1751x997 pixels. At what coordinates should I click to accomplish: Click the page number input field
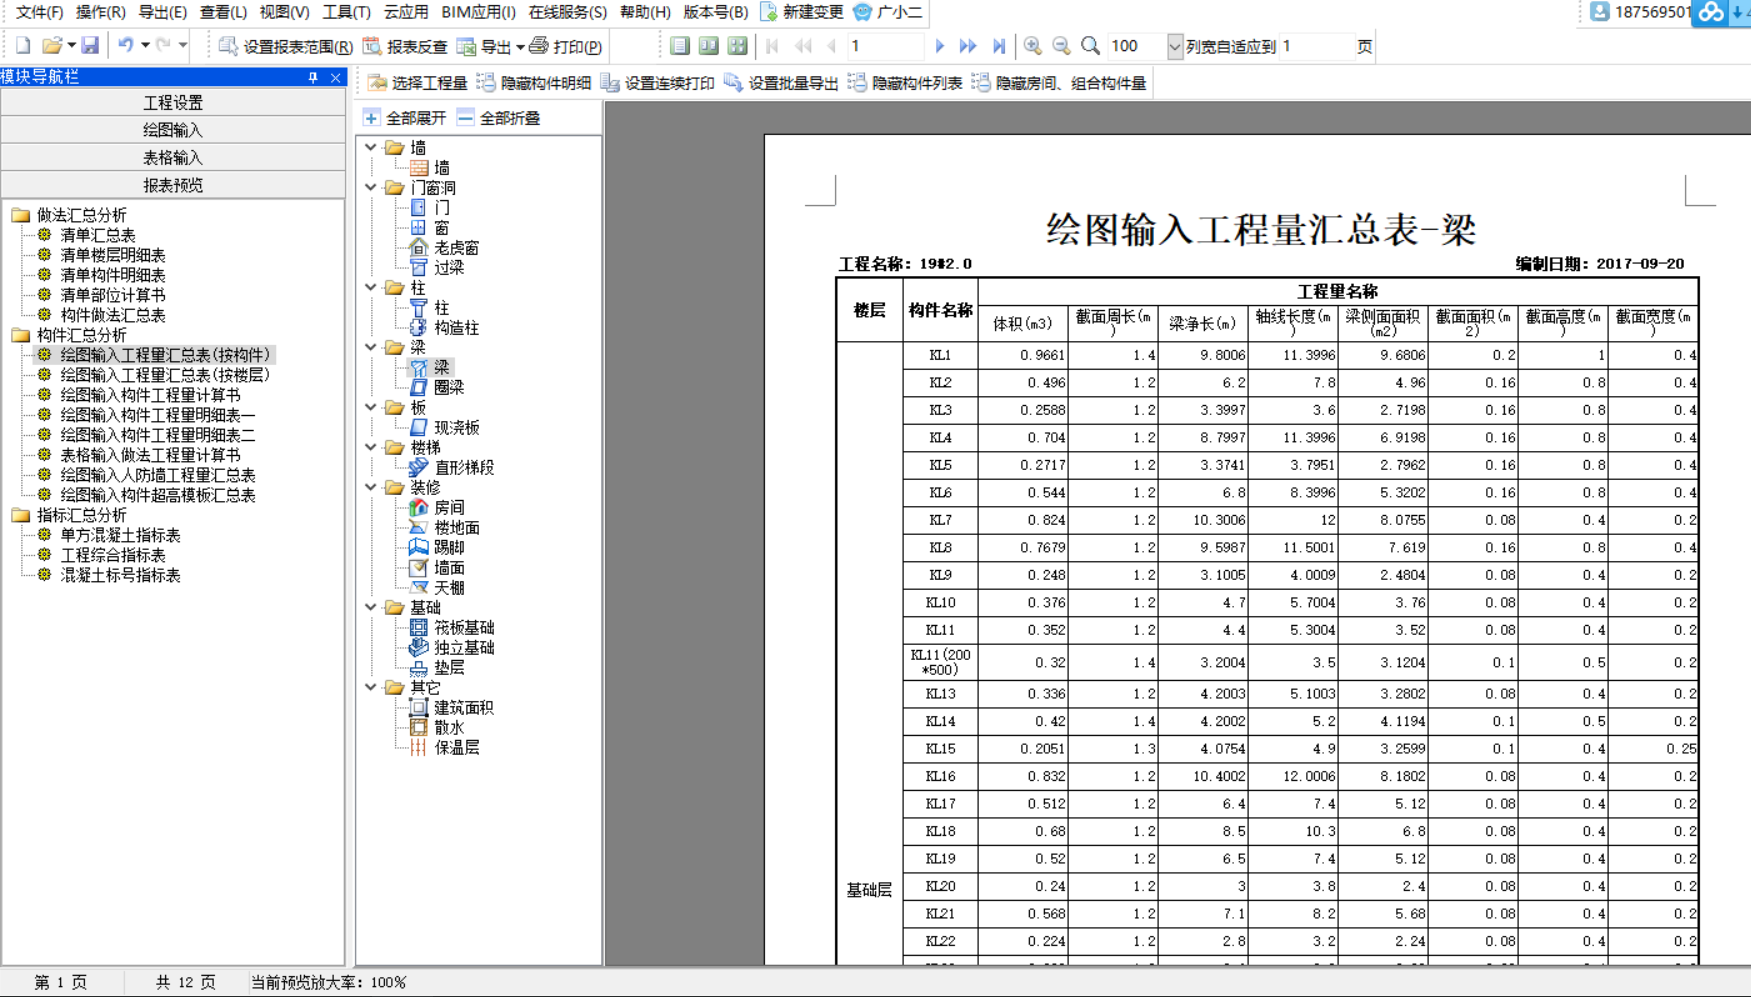tap(884, 46)
